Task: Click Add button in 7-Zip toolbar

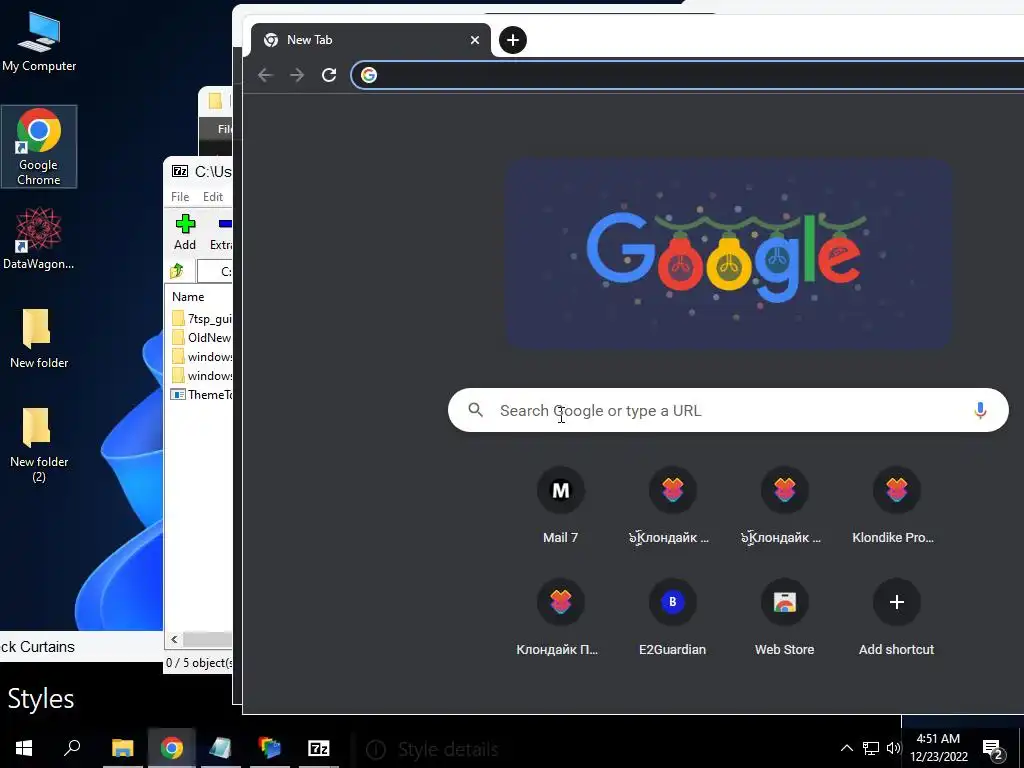Action: [x=185, y=232]
